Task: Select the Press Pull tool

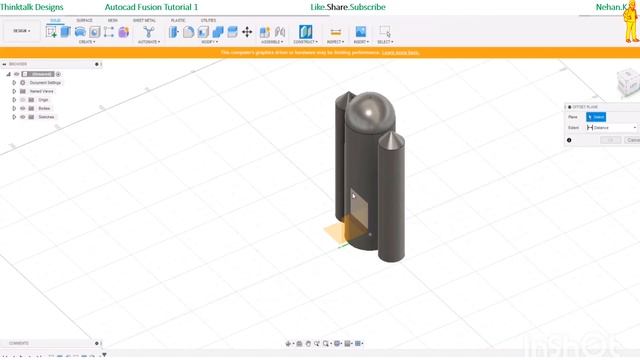Action: (x=174, y=32)
